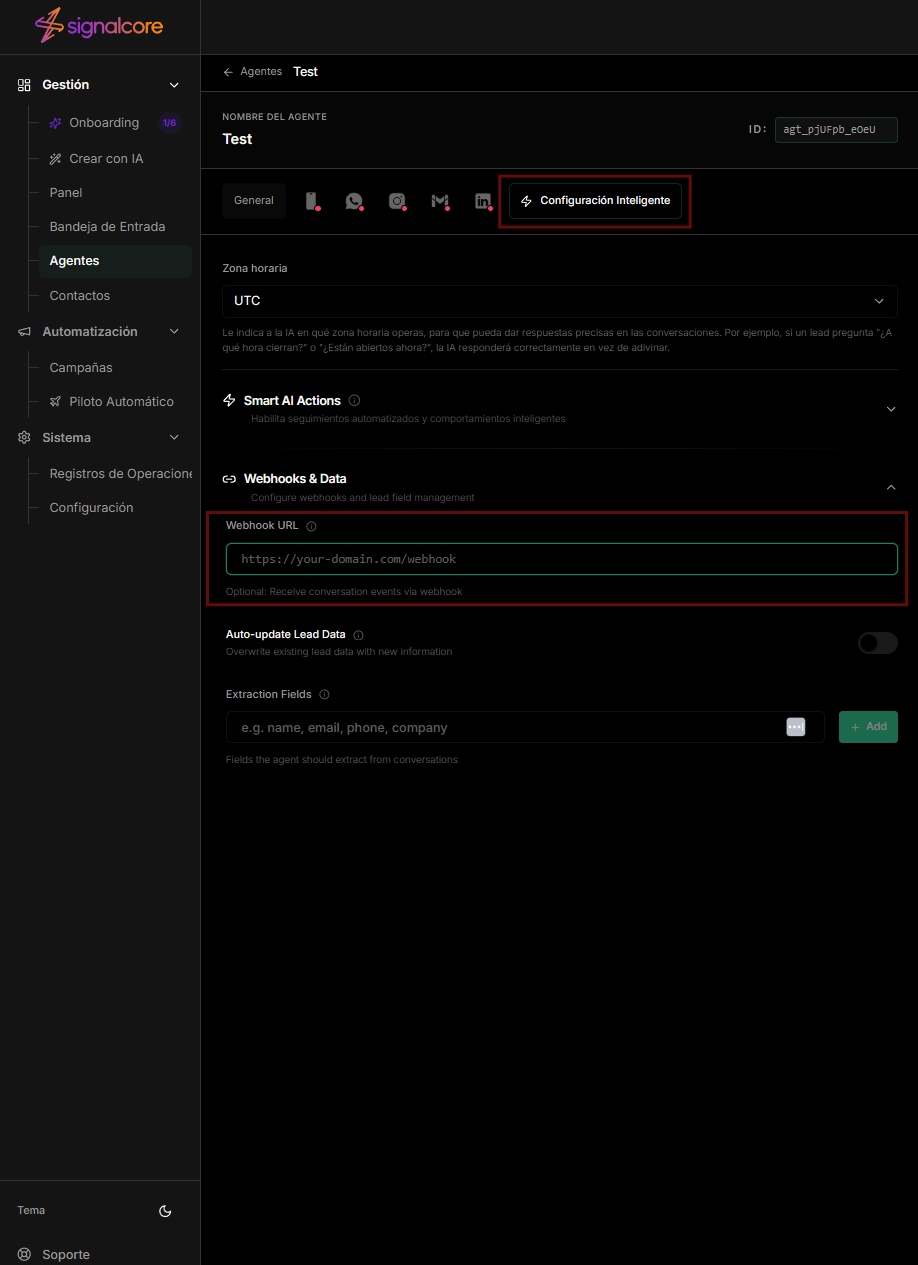The height and width of the screenshot is (1265, 918).
Task: Open the Instagram channel tab icon
Action: (397, 201)
